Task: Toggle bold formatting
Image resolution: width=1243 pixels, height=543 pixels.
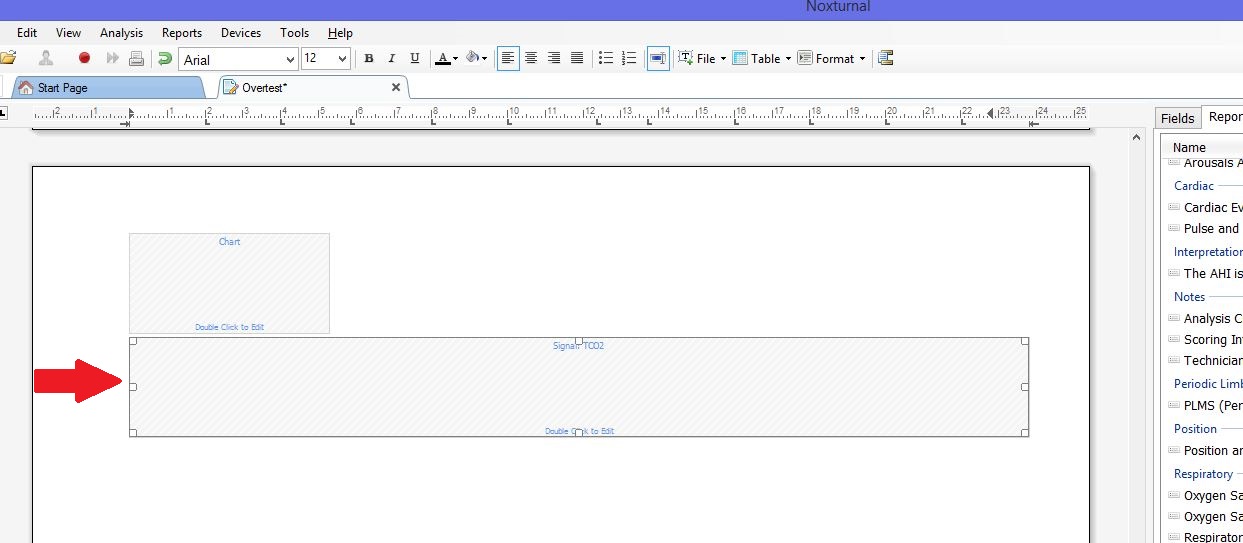Action: pos(369,58)
